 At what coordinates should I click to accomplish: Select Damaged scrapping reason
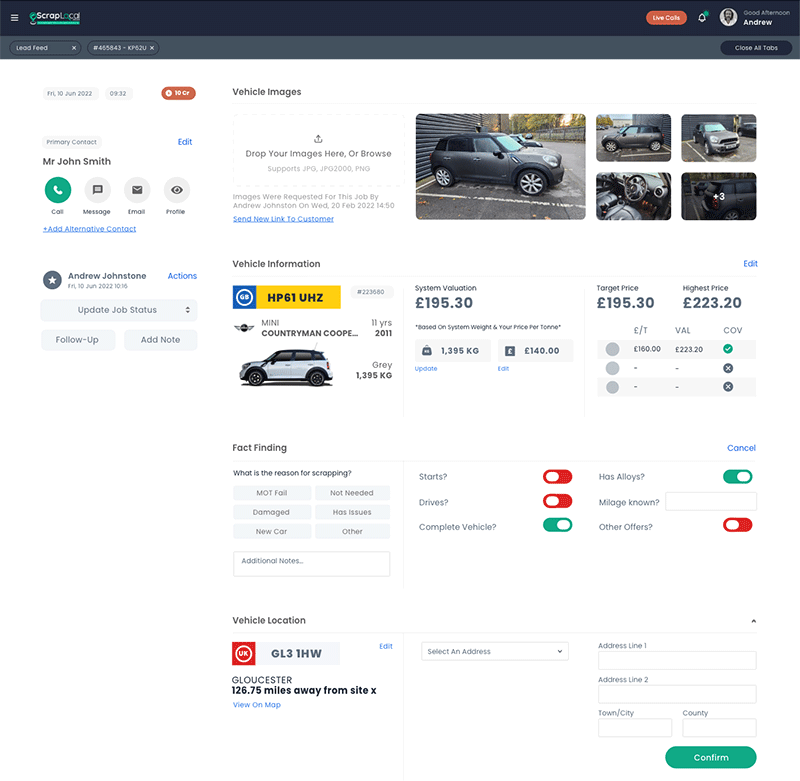pos(272,512)
